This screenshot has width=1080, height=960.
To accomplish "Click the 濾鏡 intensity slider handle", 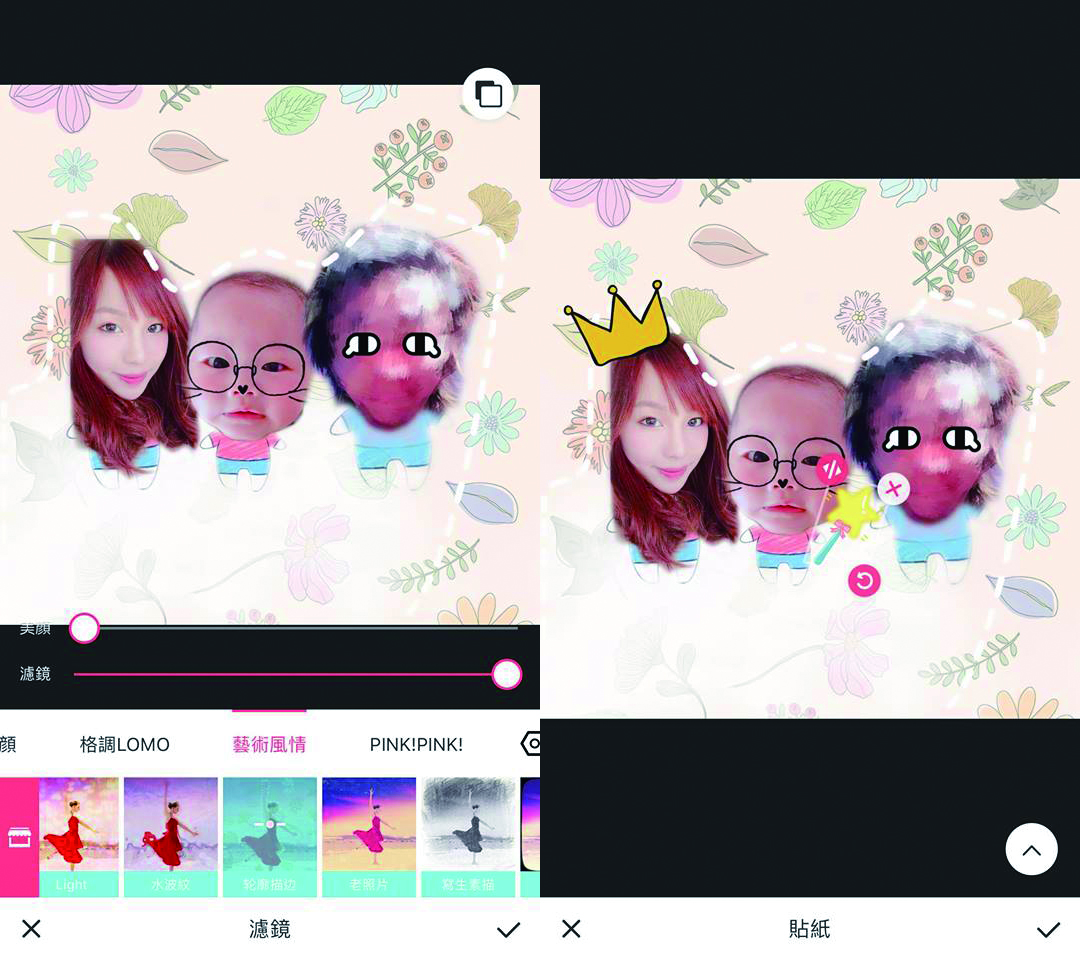I will [x=507, y=674].
